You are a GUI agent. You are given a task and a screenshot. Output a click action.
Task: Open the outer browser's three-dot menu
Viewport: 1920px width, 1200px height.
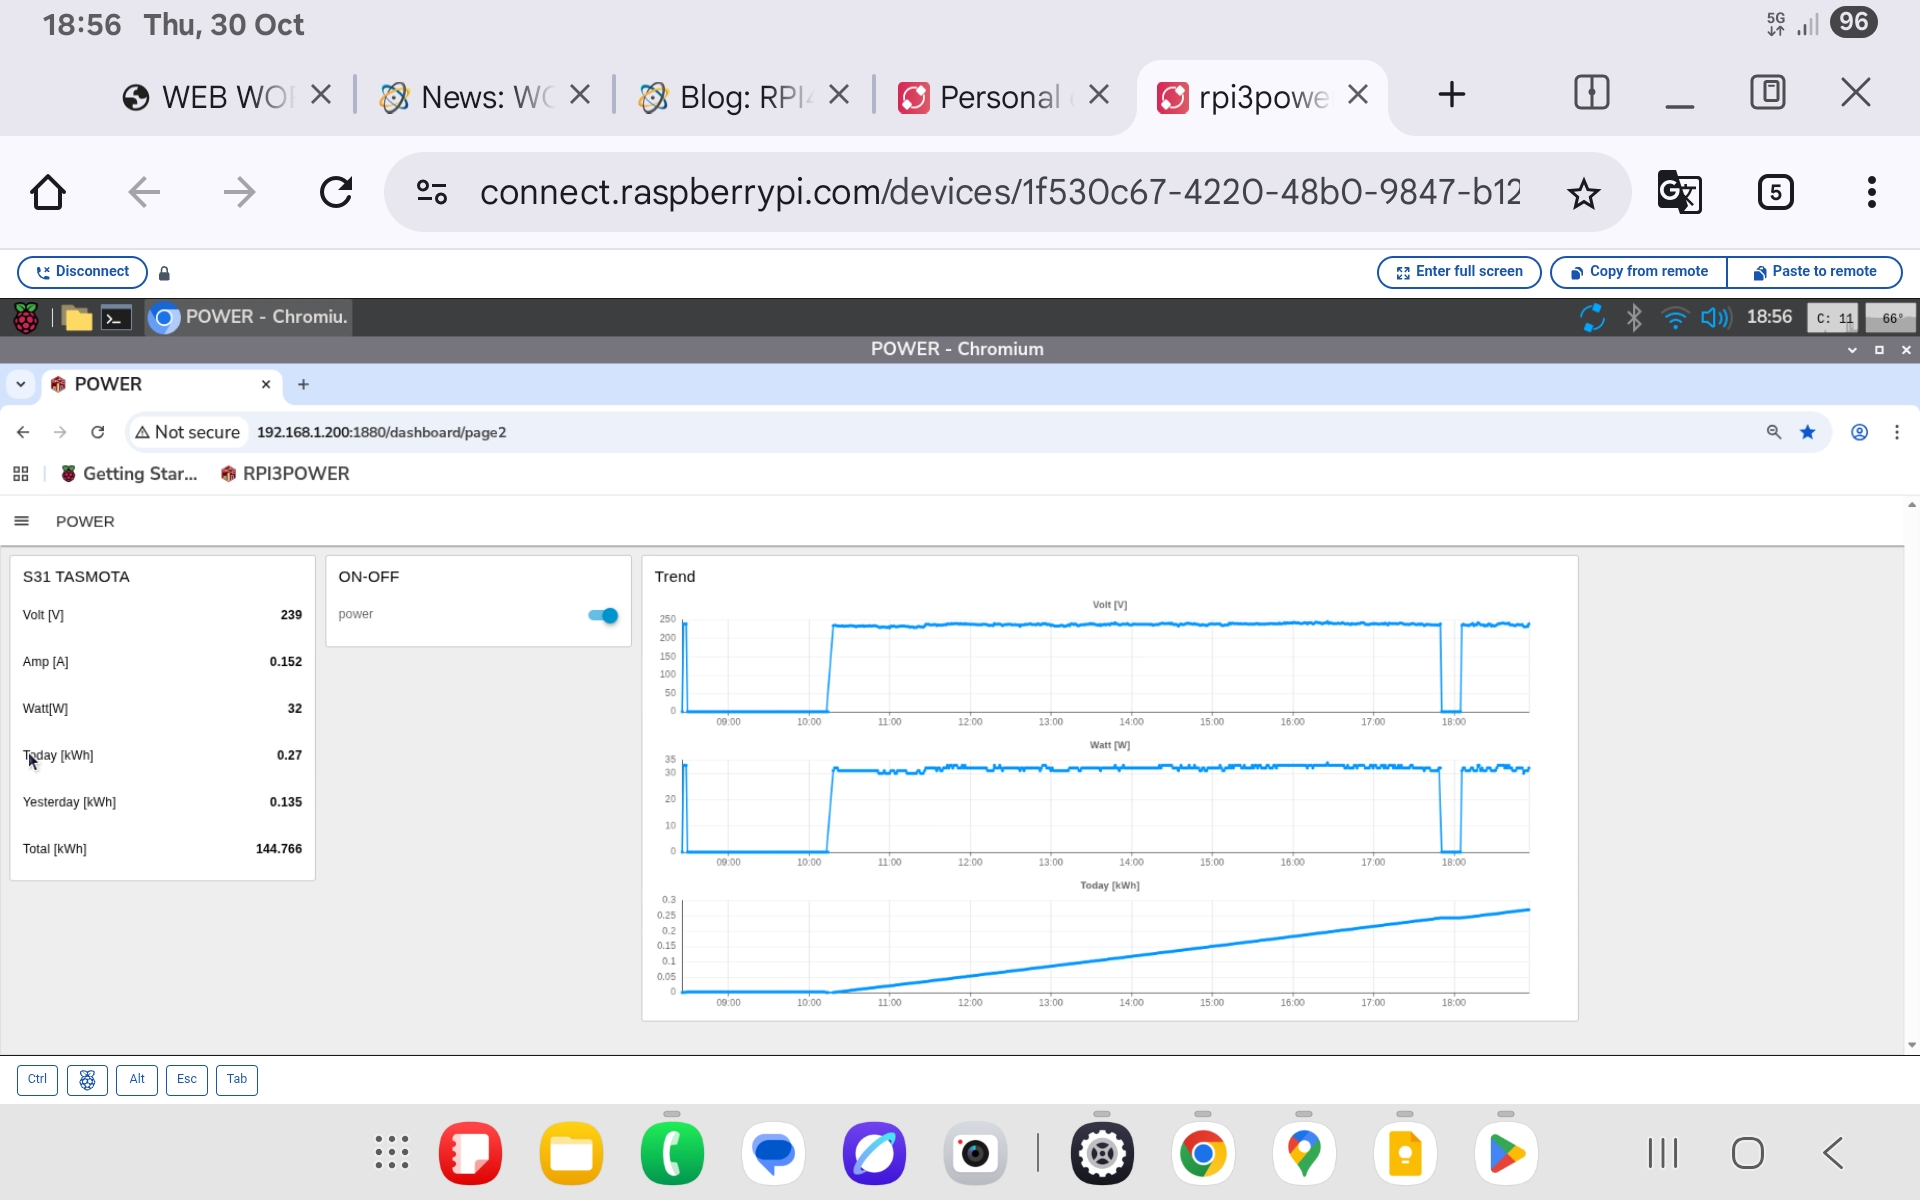click(1871, 192)
